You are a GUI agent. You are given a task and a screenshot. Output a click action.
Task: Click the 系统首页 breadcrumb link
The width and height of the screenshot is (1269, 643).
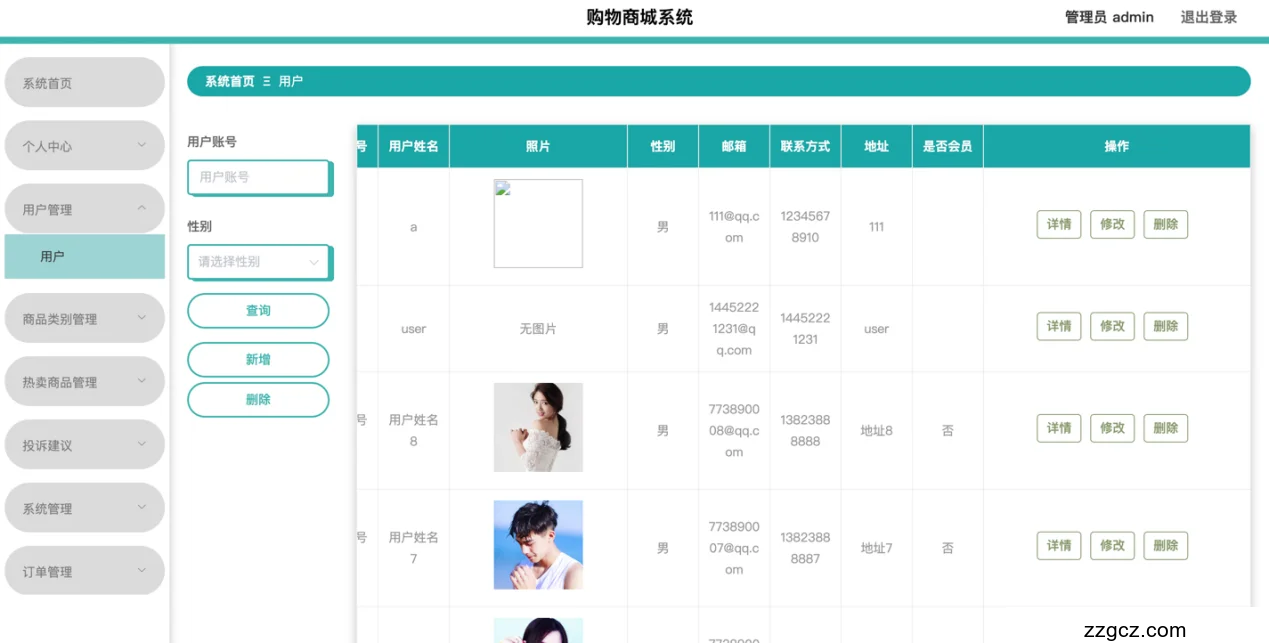(x=229, y=82)
